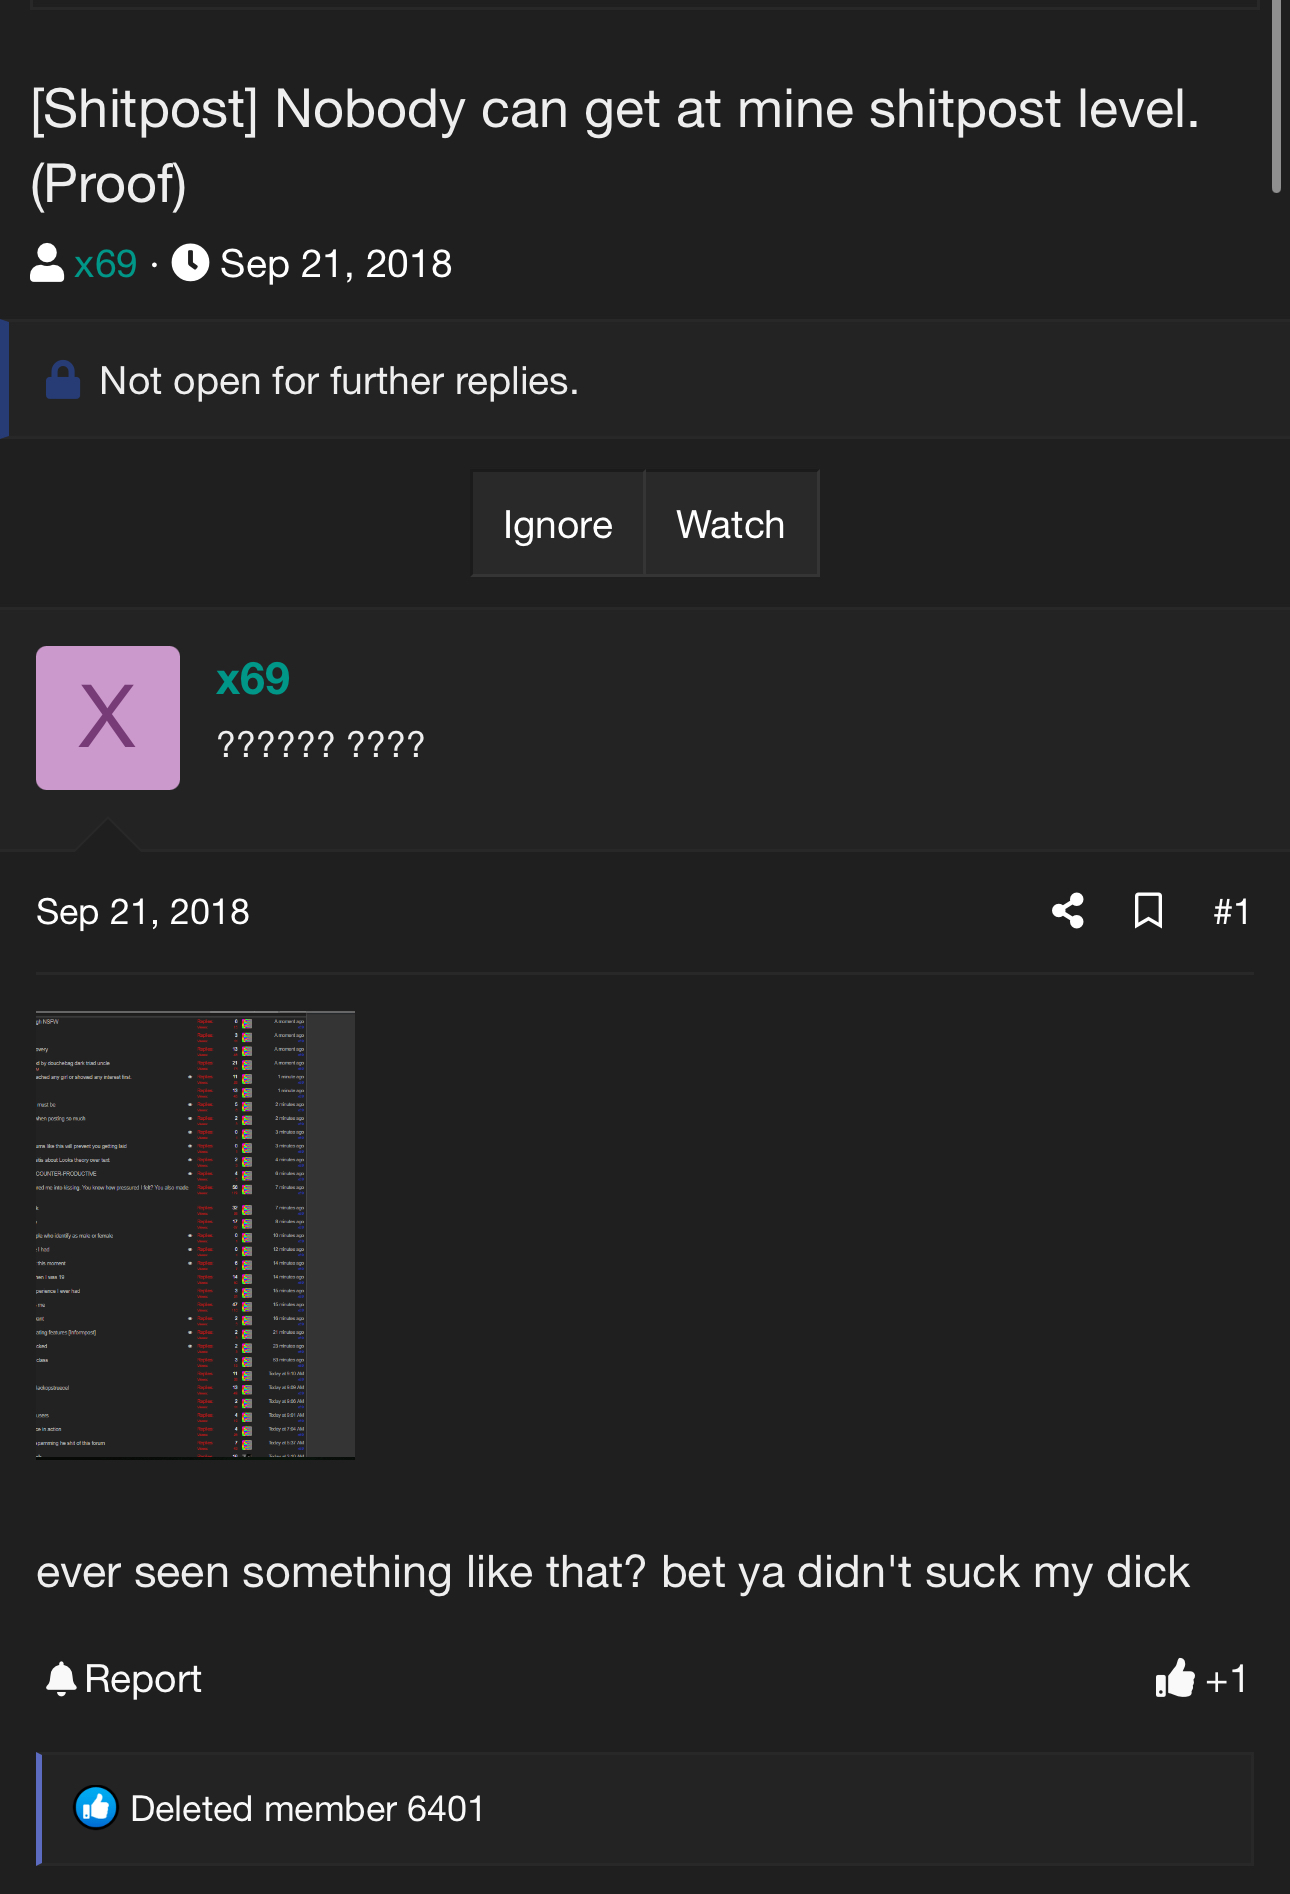Viewport: 1290px width, 1894px height.
Task: Click the post date Sep 21, 2018
Action: (143, 912)
